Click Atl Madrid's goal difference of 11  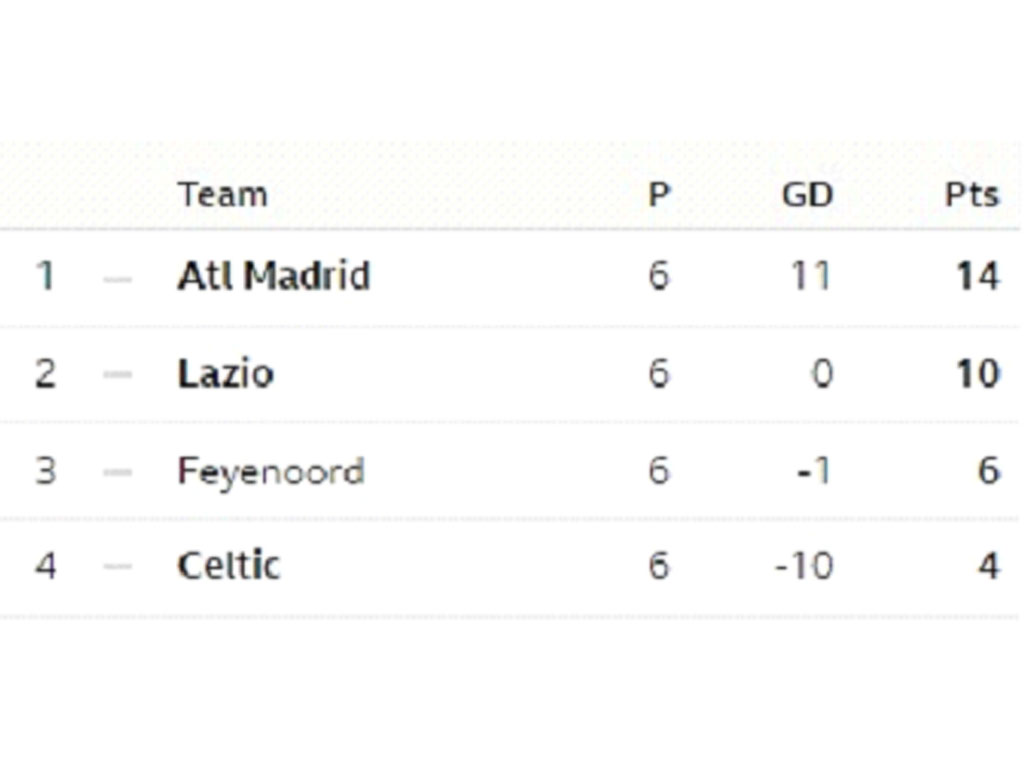[810, 276]
